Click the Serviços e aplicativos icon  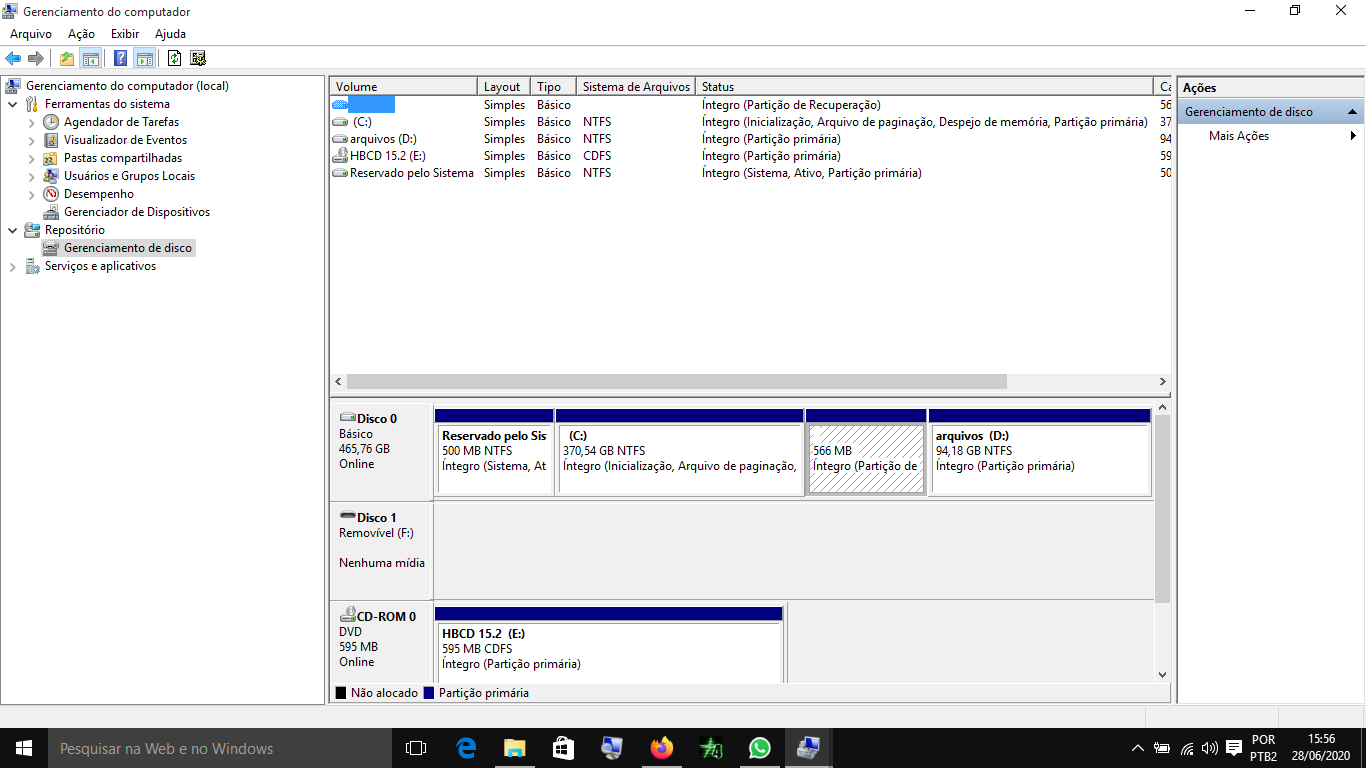click(32, 266)
